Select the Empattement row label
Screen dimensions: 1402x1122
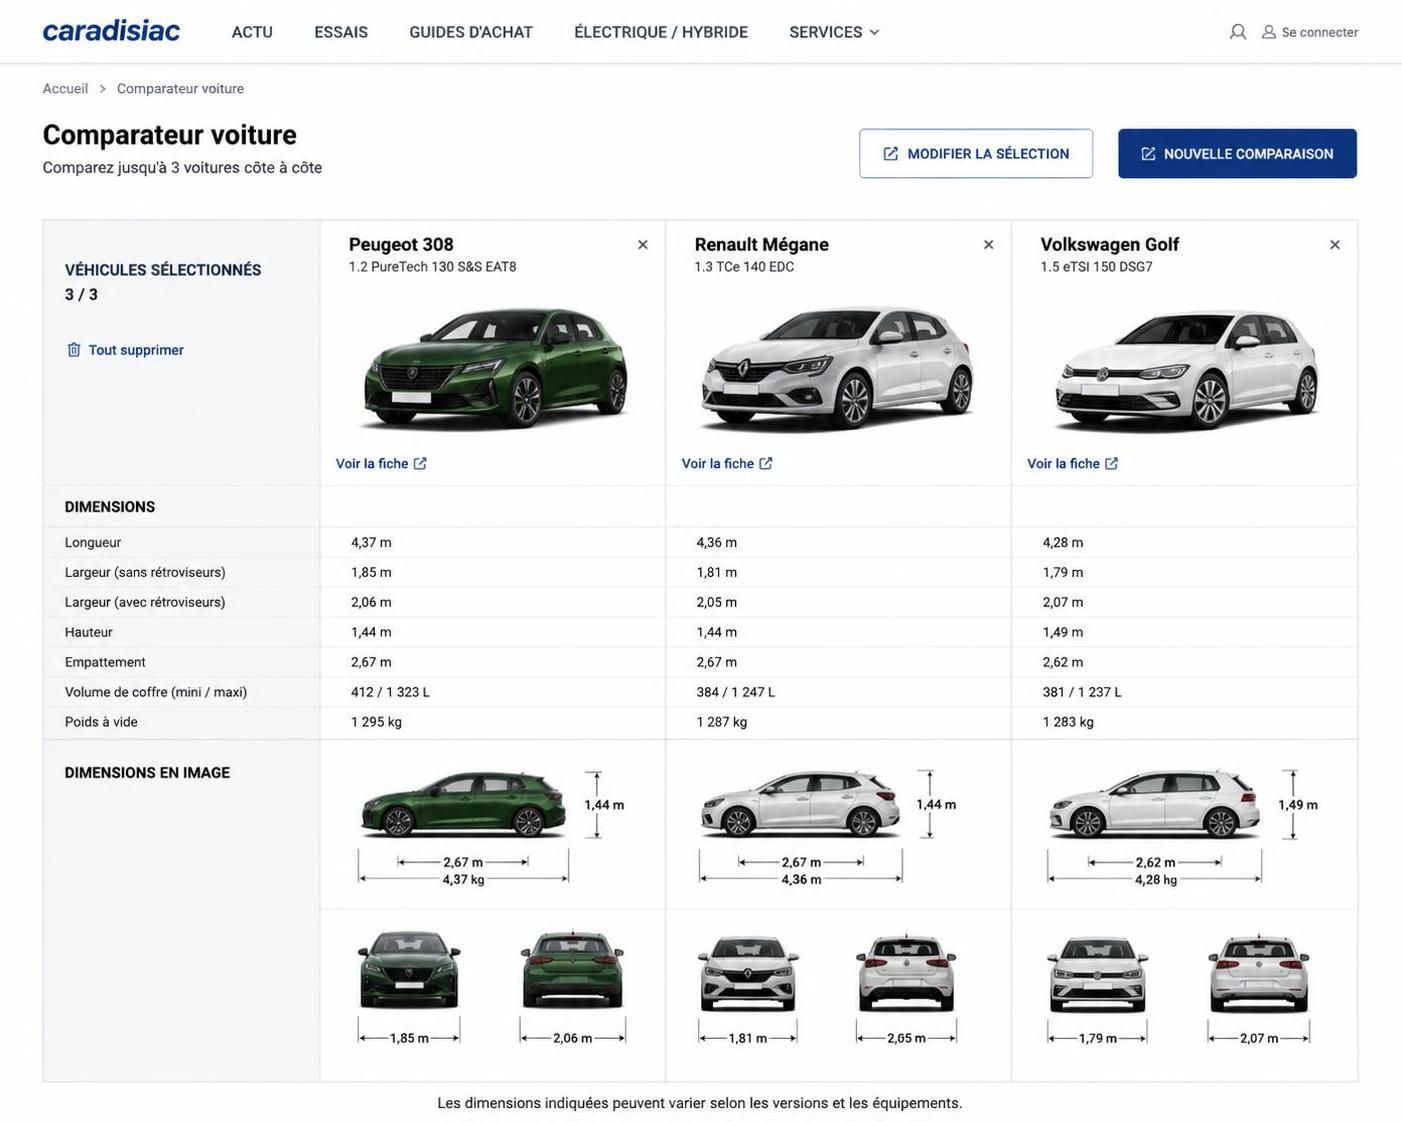coord(105,663)
